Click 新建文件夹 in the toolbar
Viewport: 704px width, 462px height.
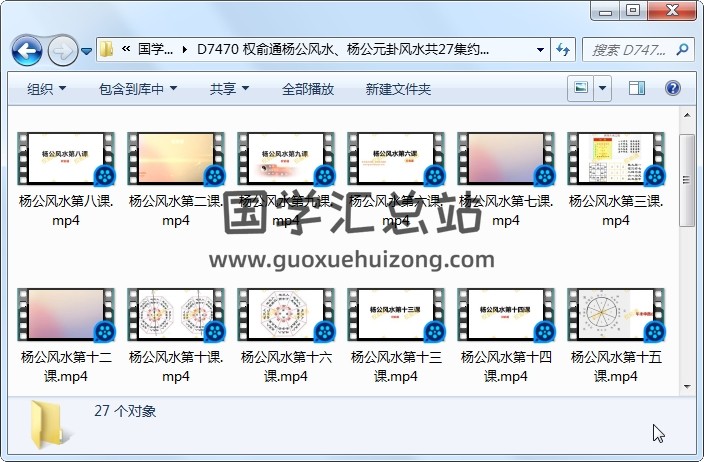398,89
